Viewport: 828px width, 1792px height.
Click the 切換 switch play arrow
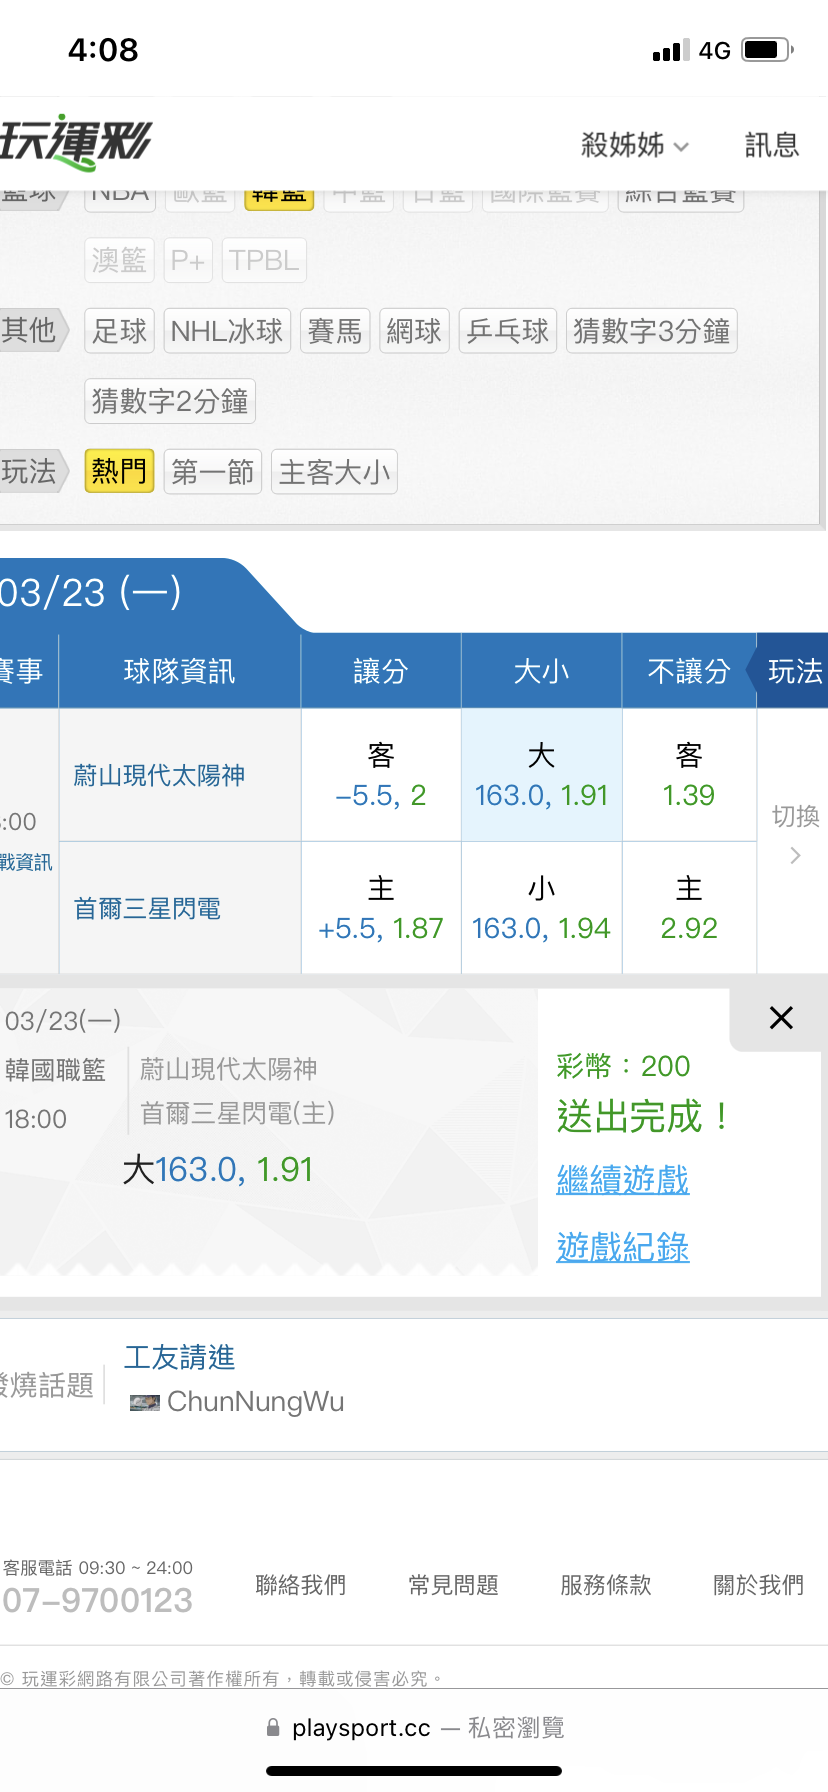point(795,835)
